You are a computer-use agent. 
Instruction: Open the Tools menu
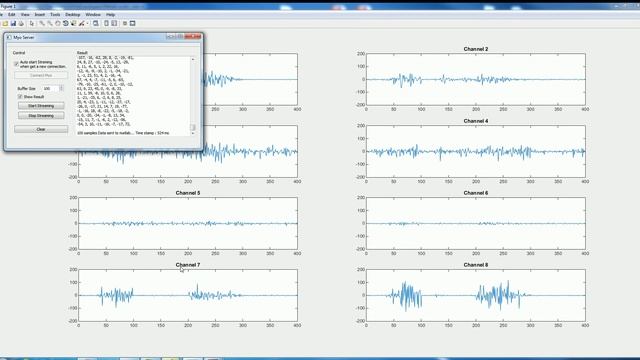coord(55,15)
